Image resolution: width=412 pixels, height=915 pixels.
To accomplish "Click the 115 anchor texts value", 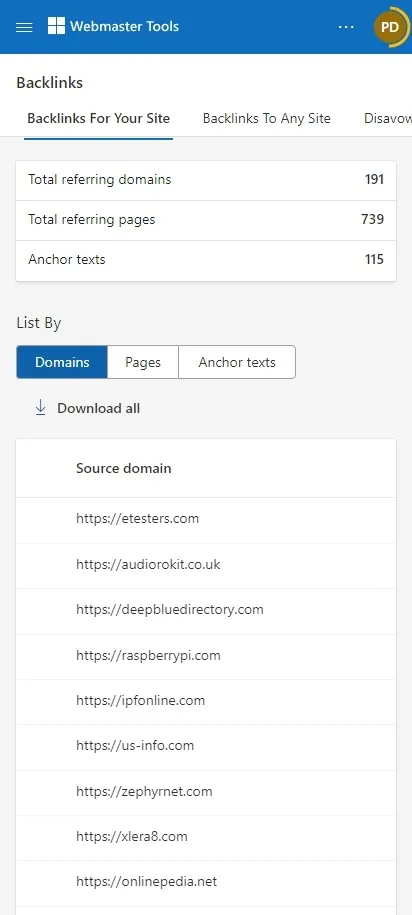I will pyautogui.click(x=374, y=259).
